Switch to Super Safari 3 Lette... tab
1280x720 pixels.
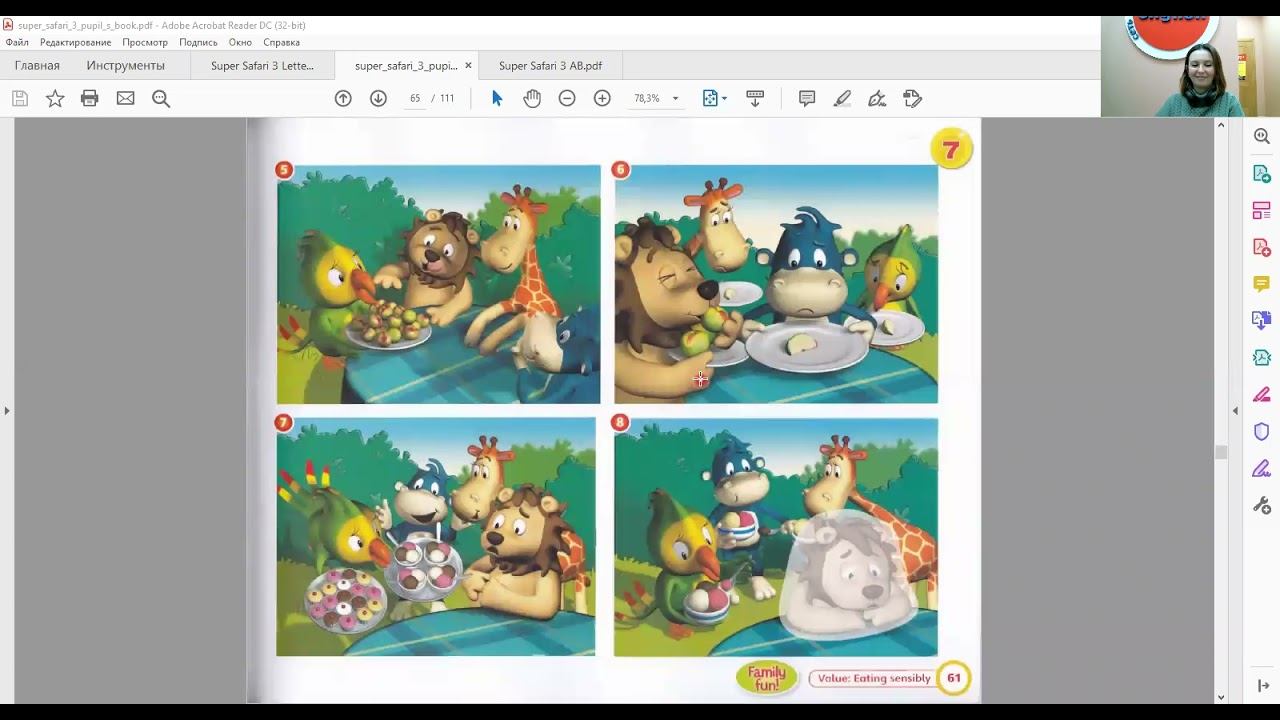point(262,66)
